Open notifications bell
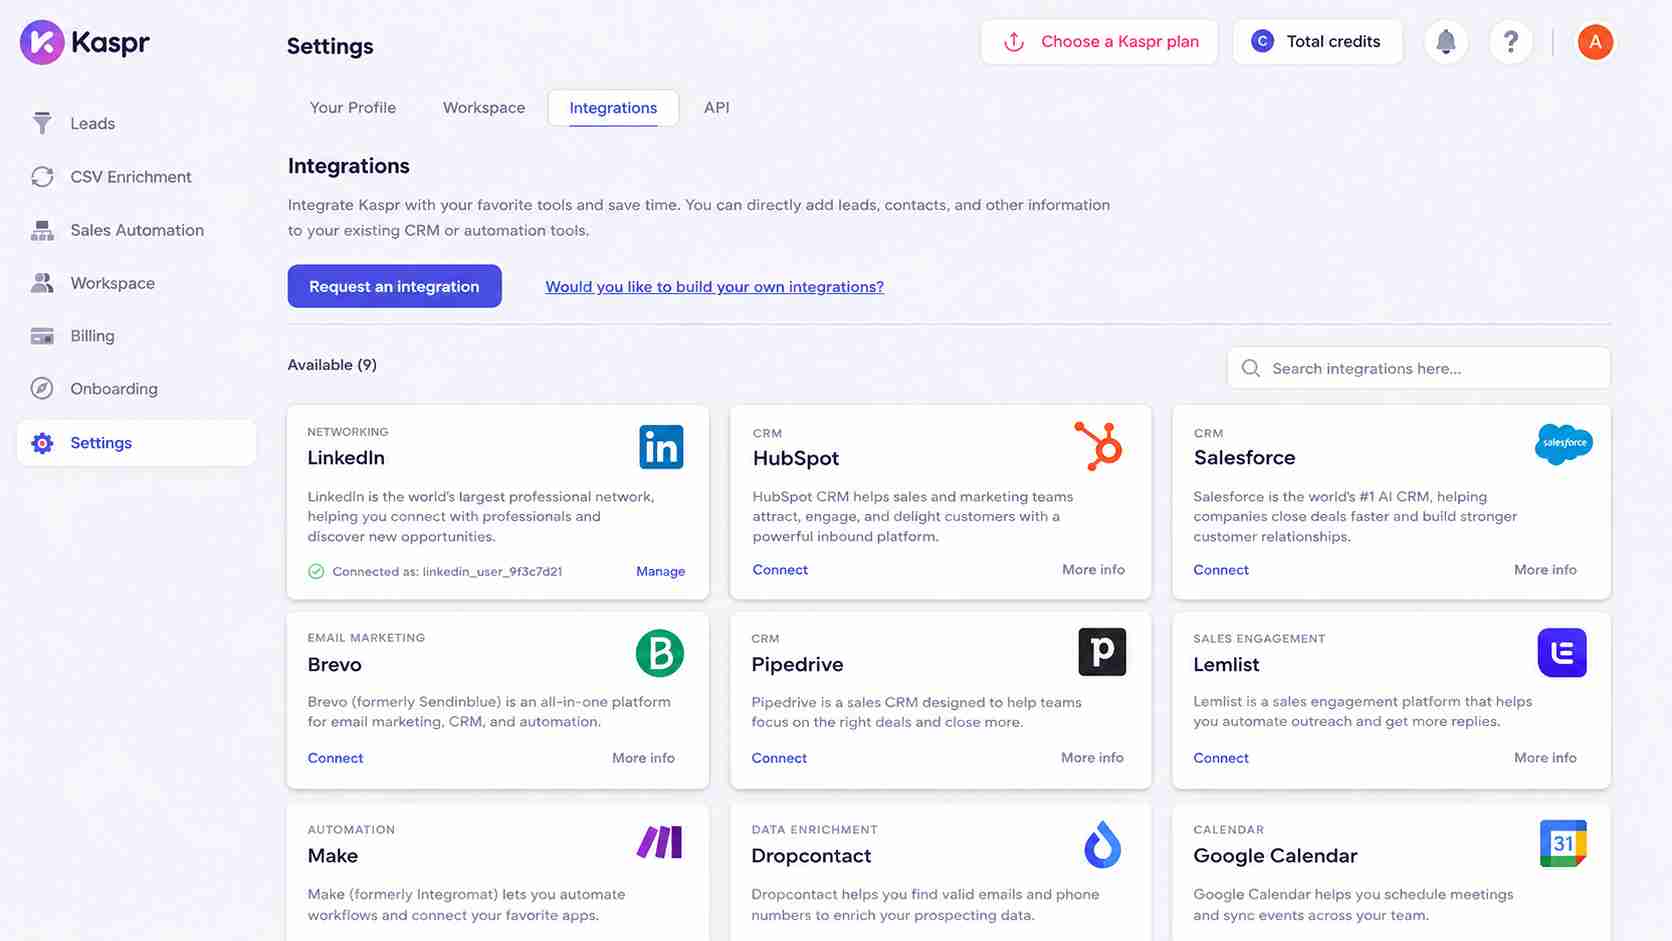The width and height of the screenshot is (1672, 941). (x=1446, y=42)
